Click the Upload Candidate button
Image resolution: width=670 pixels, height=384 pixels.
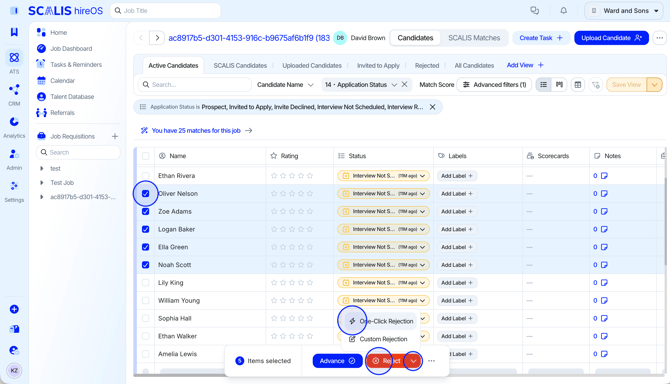[x=611, y=38]
